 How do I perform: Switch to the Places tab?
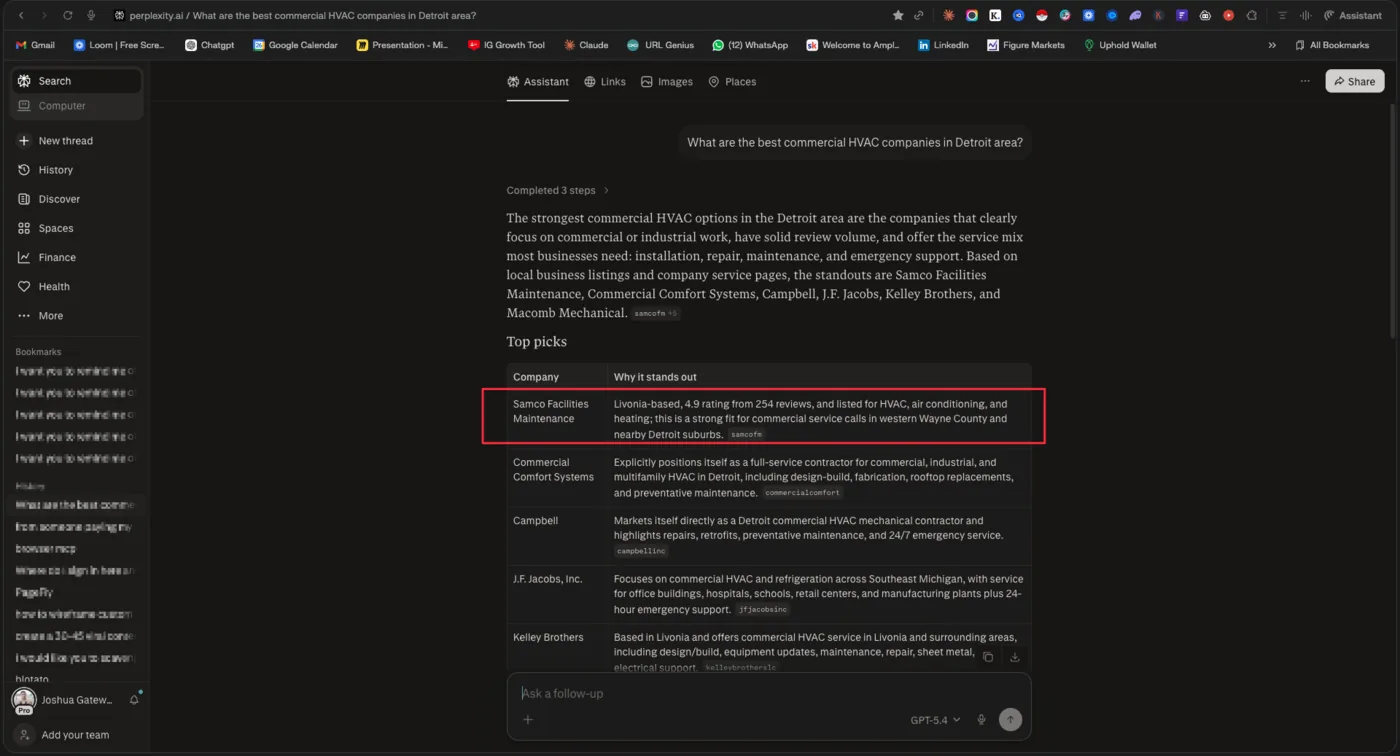tap(732, 82)
